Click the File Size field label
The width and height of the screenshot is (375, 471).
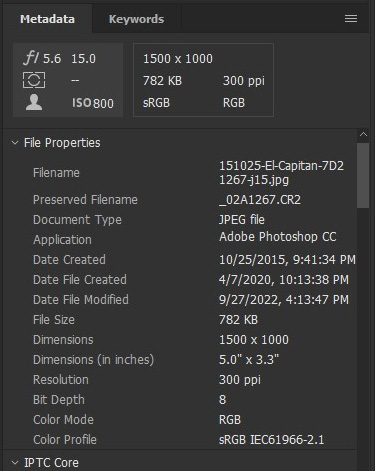click(54, 320)
